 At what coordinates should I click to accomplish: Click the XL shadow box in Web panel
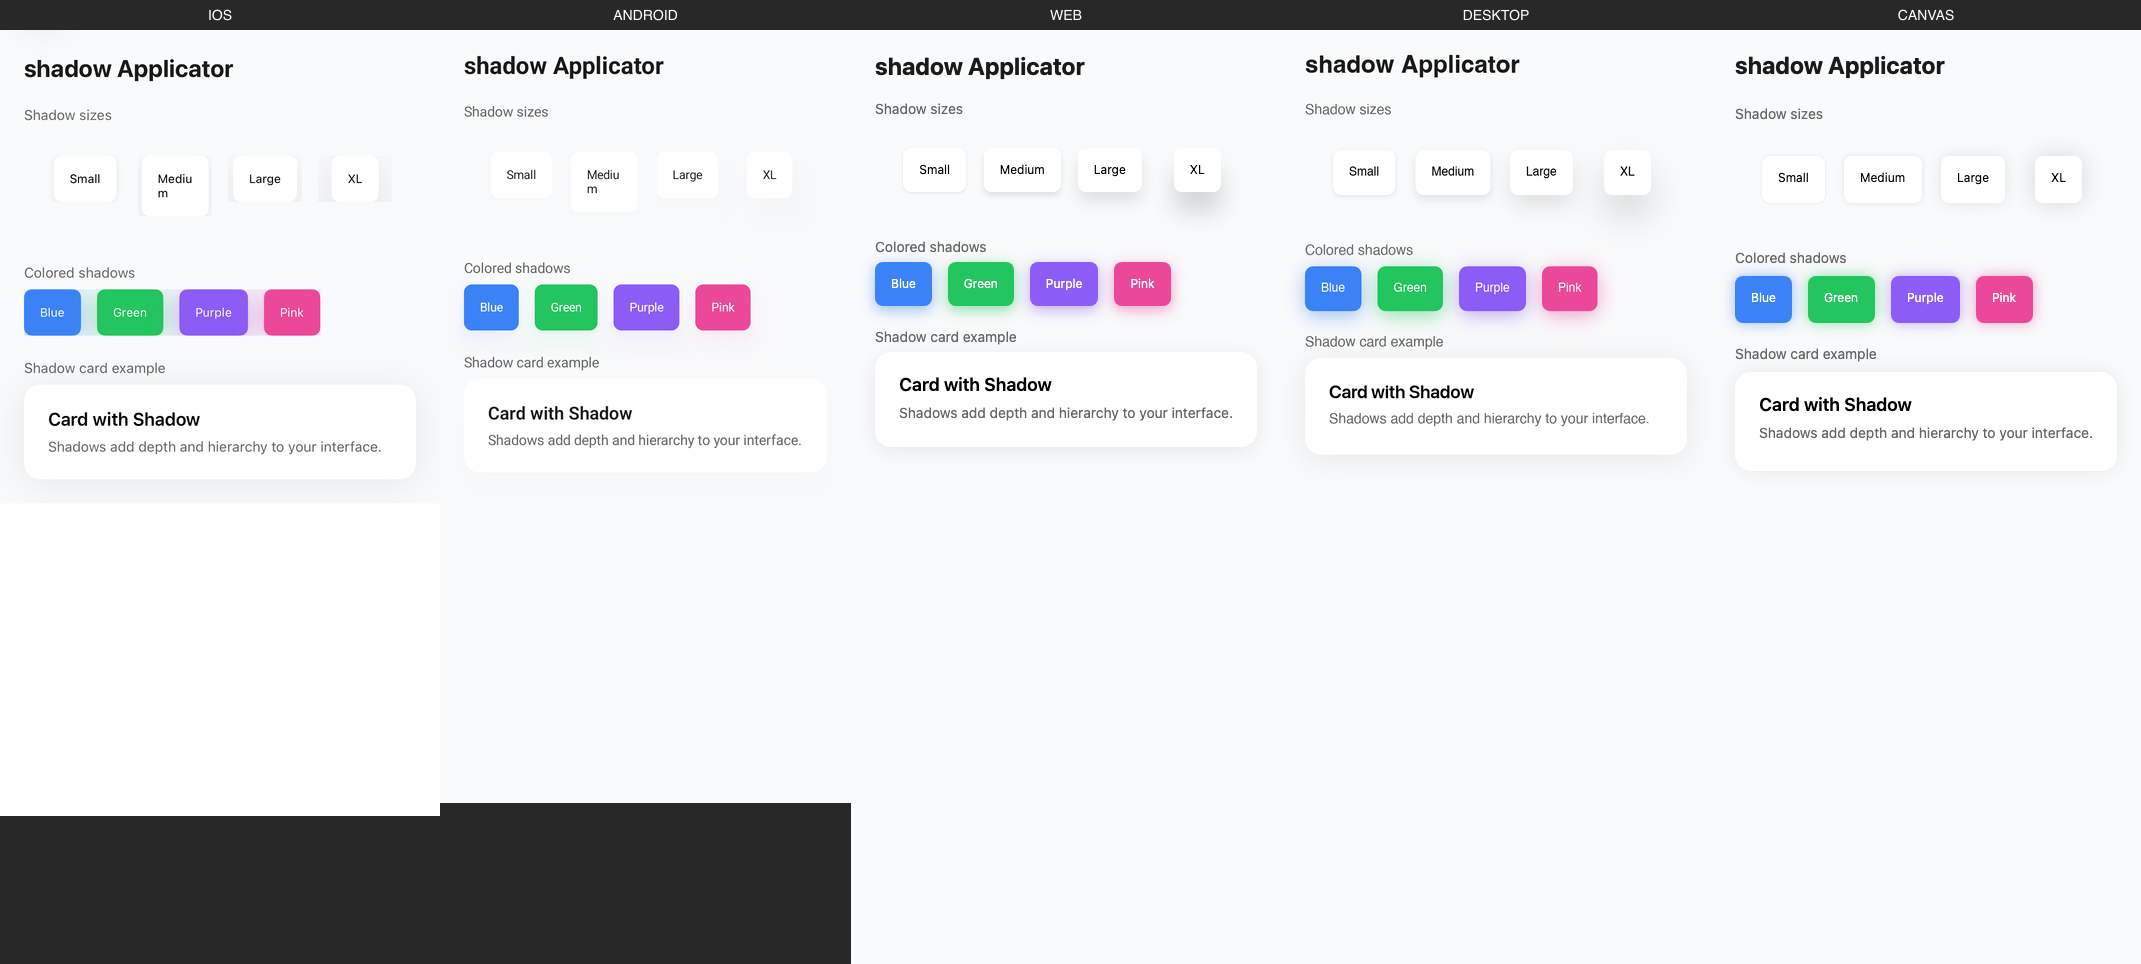pos(1197,170)
